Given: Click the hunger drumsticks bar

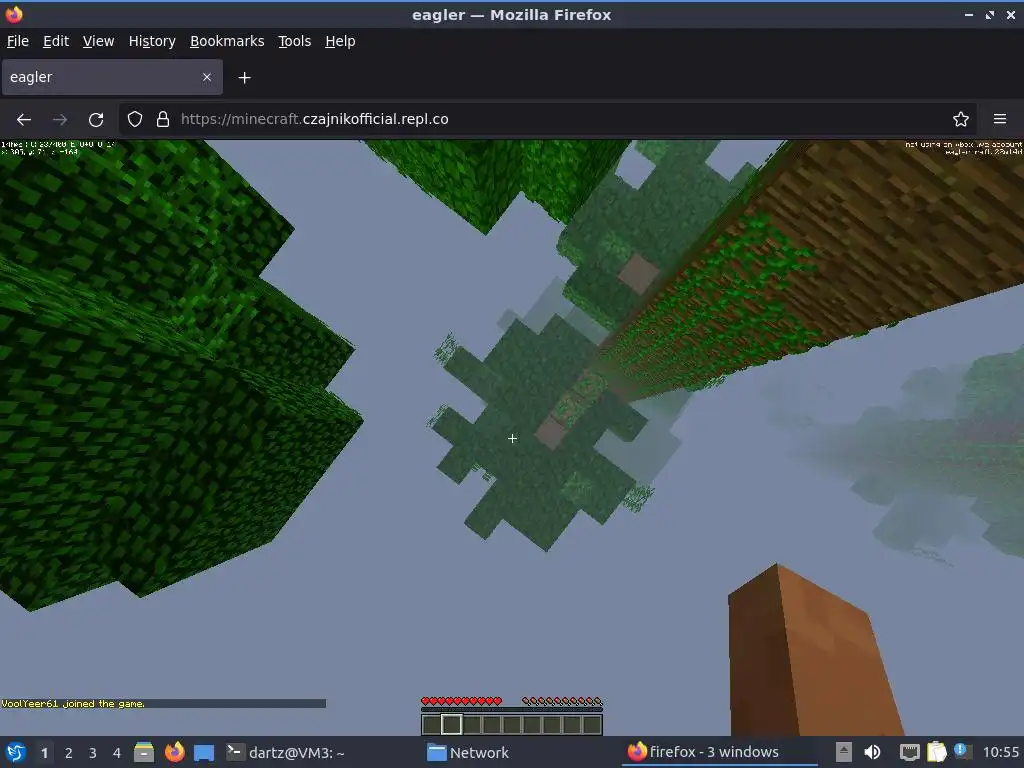Looking at the screenshot, I should (x=562, y=701).
